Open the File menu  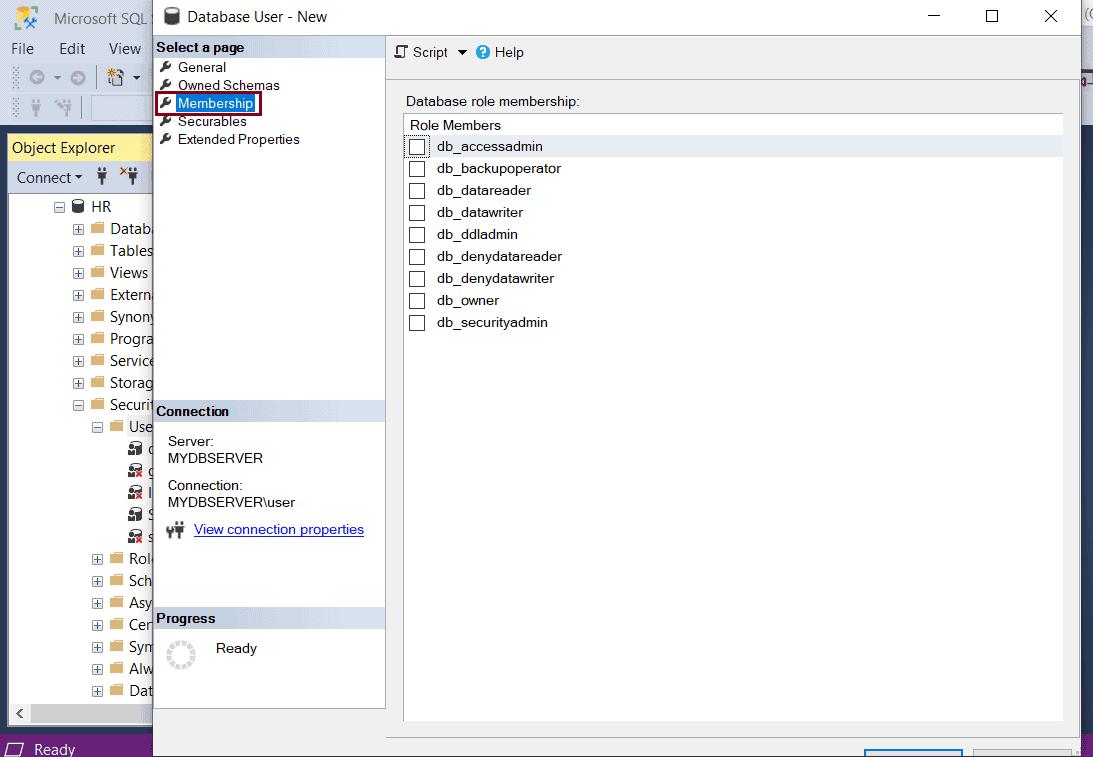tap(21, 48)
